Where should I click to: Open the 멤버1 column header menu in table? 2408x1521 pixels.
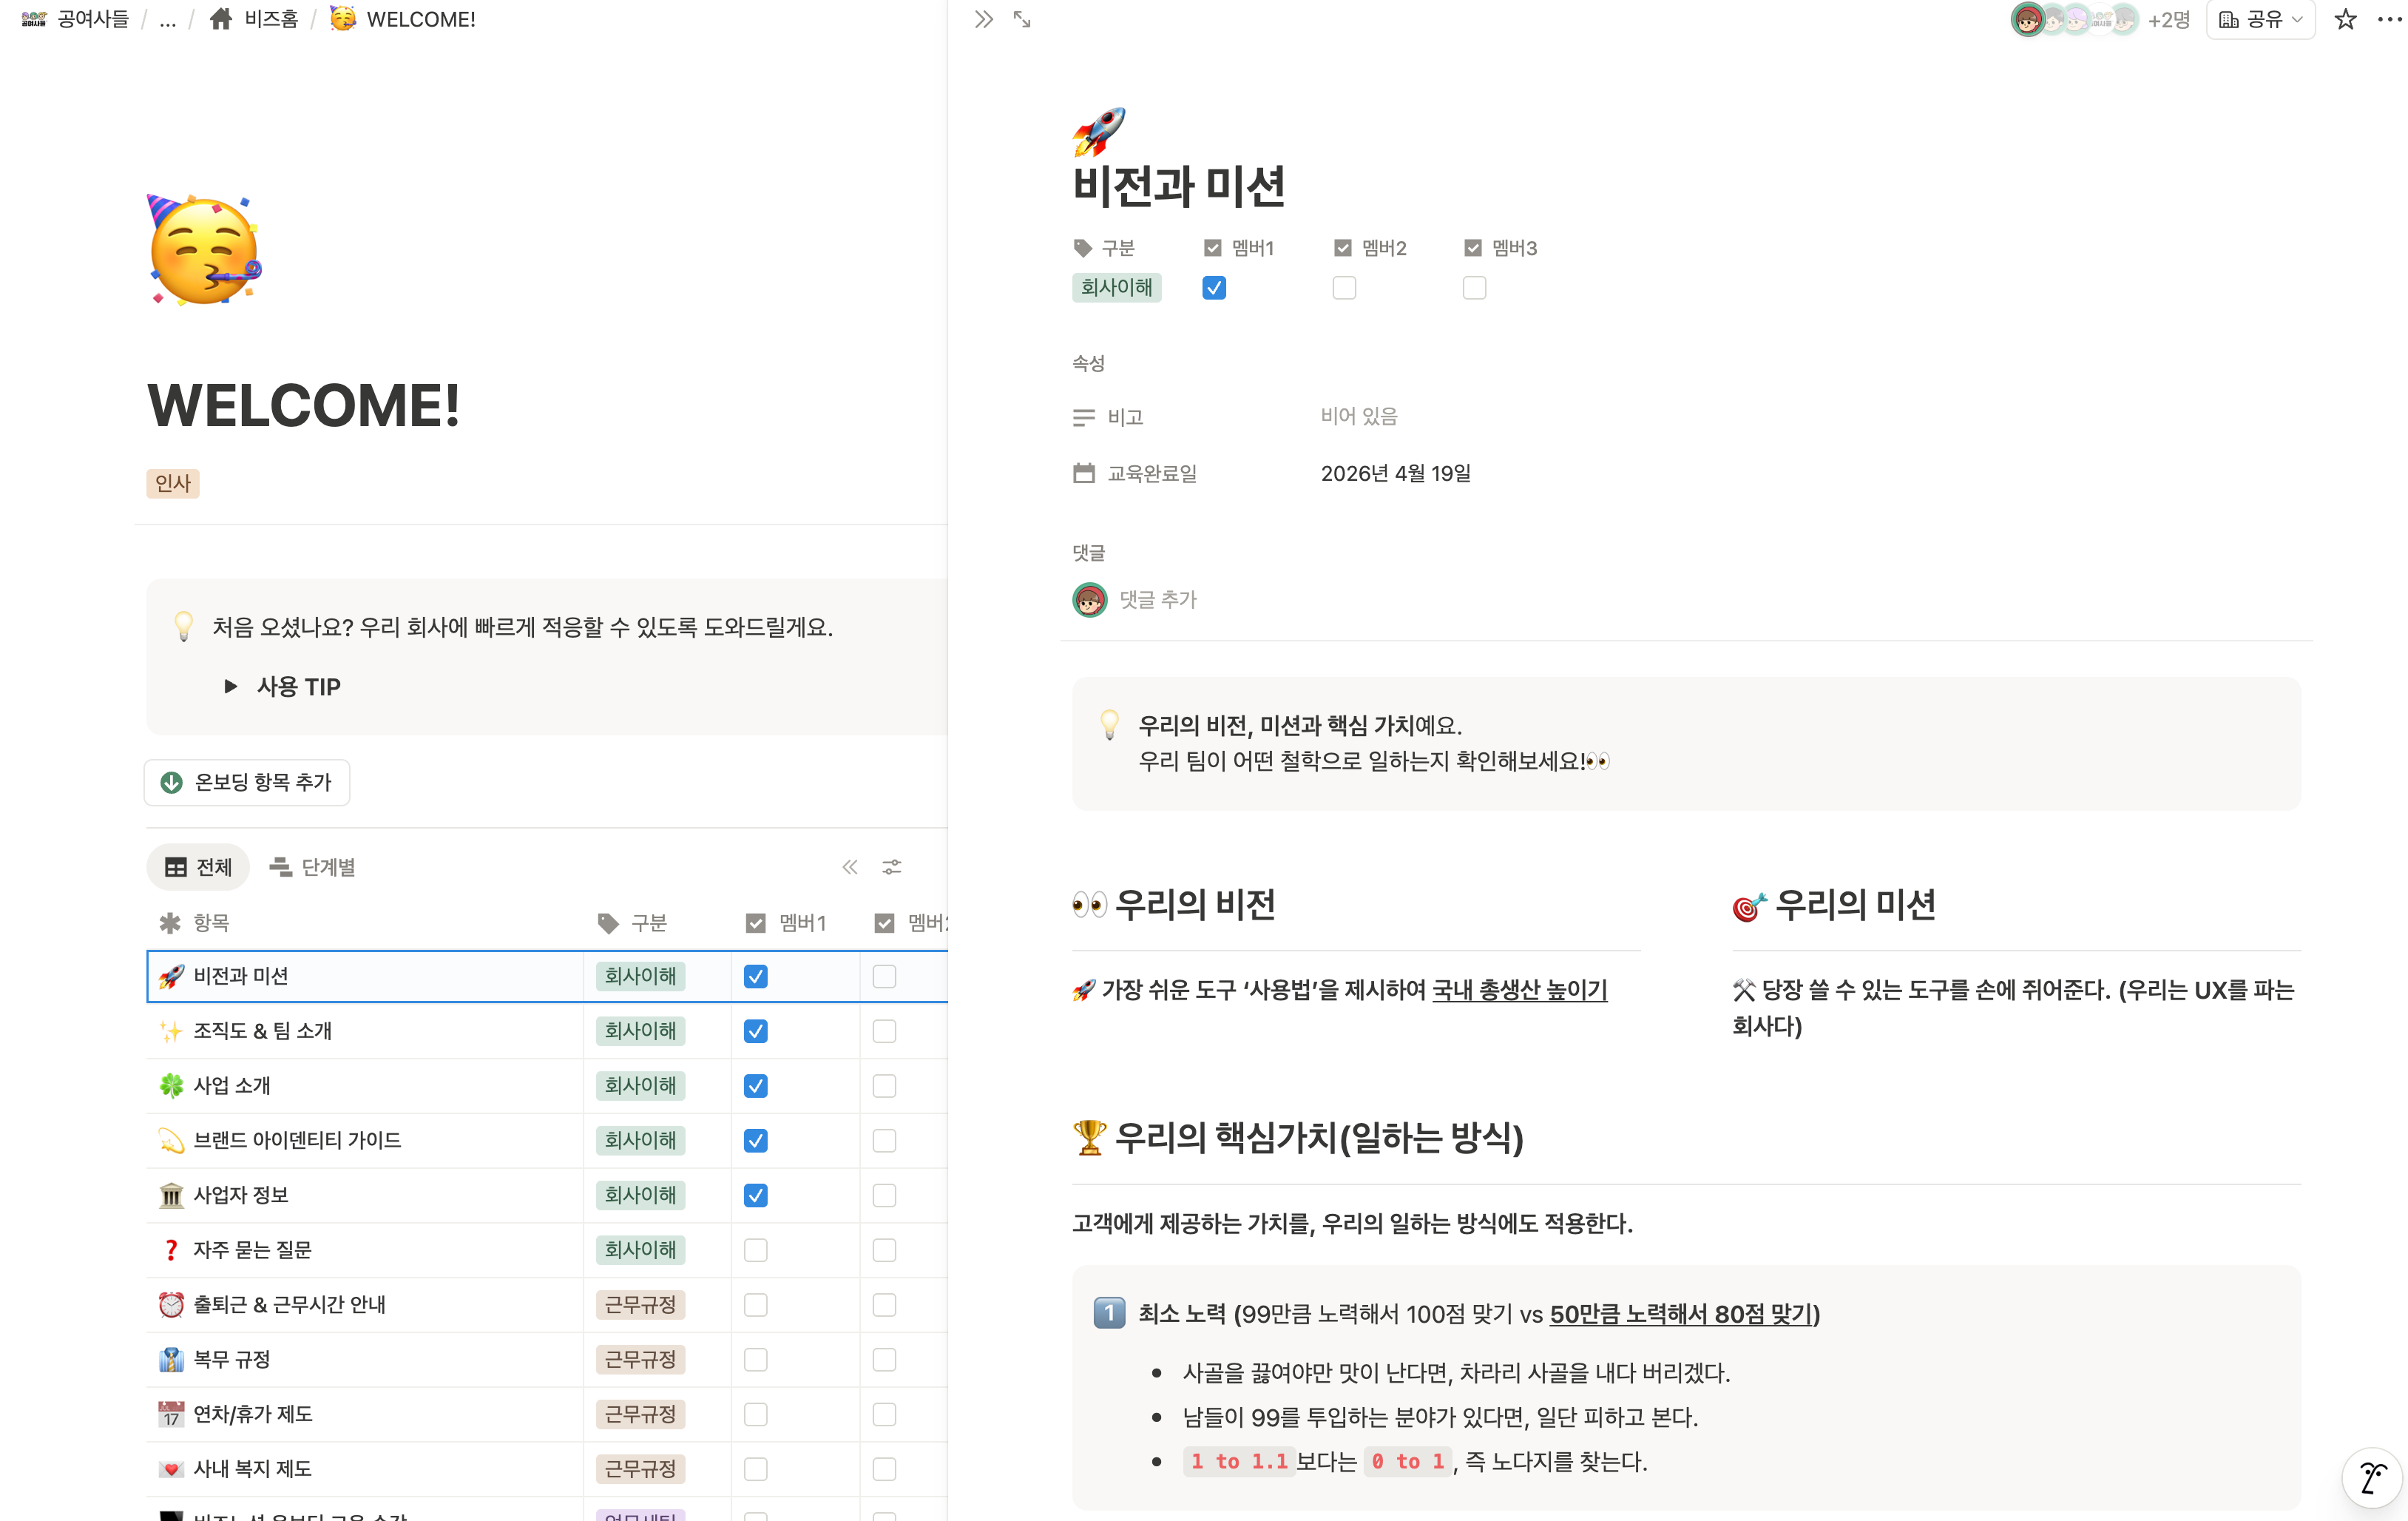(786, 922)
